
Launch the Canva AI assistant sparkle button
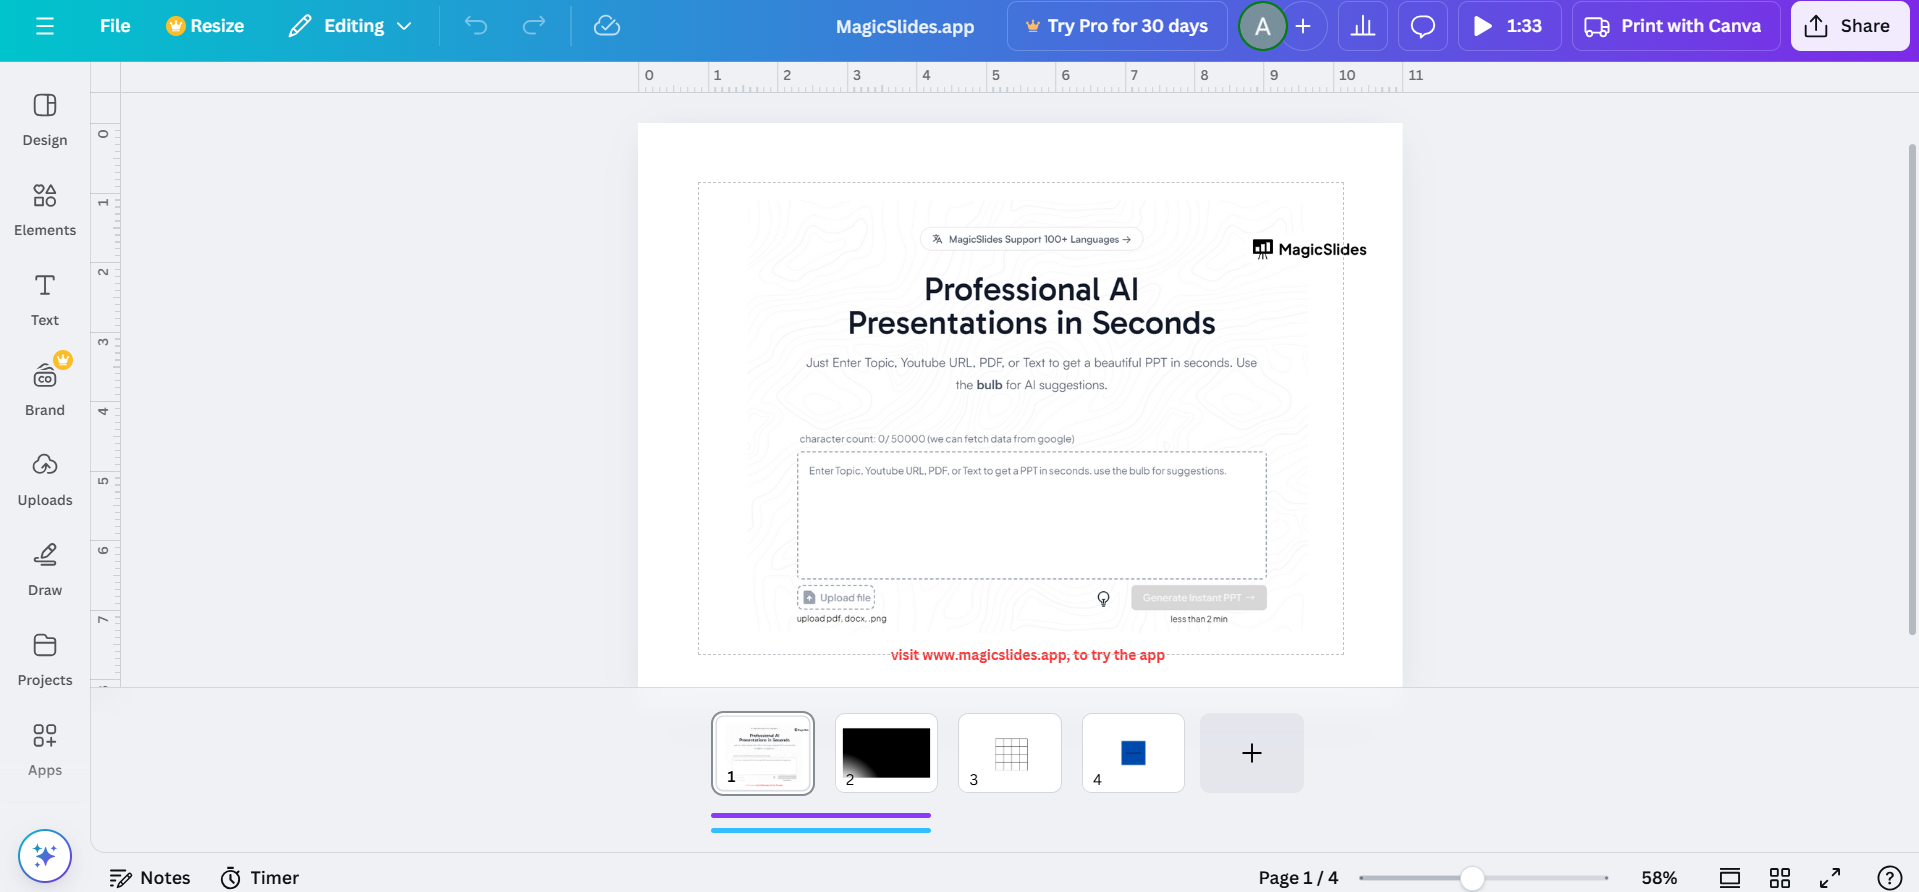pyautogui.click(x=45, y=856)
